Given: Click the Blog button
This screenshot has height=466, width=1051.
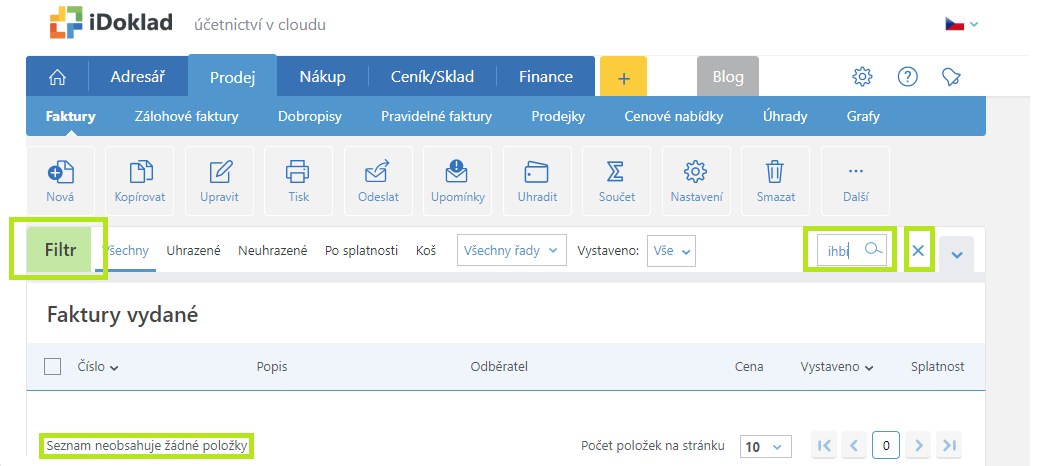Looking at the screenshot, I should 728,76.
